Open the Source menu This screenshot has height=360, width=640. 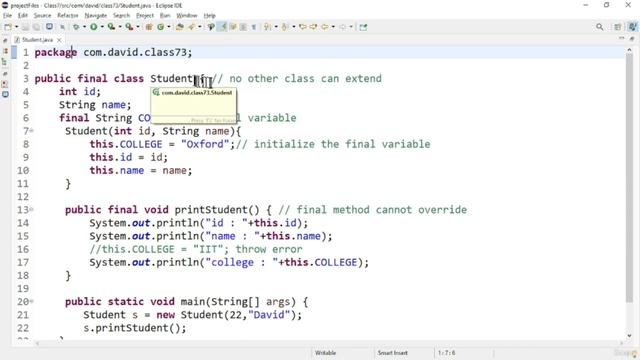(42, 16)
